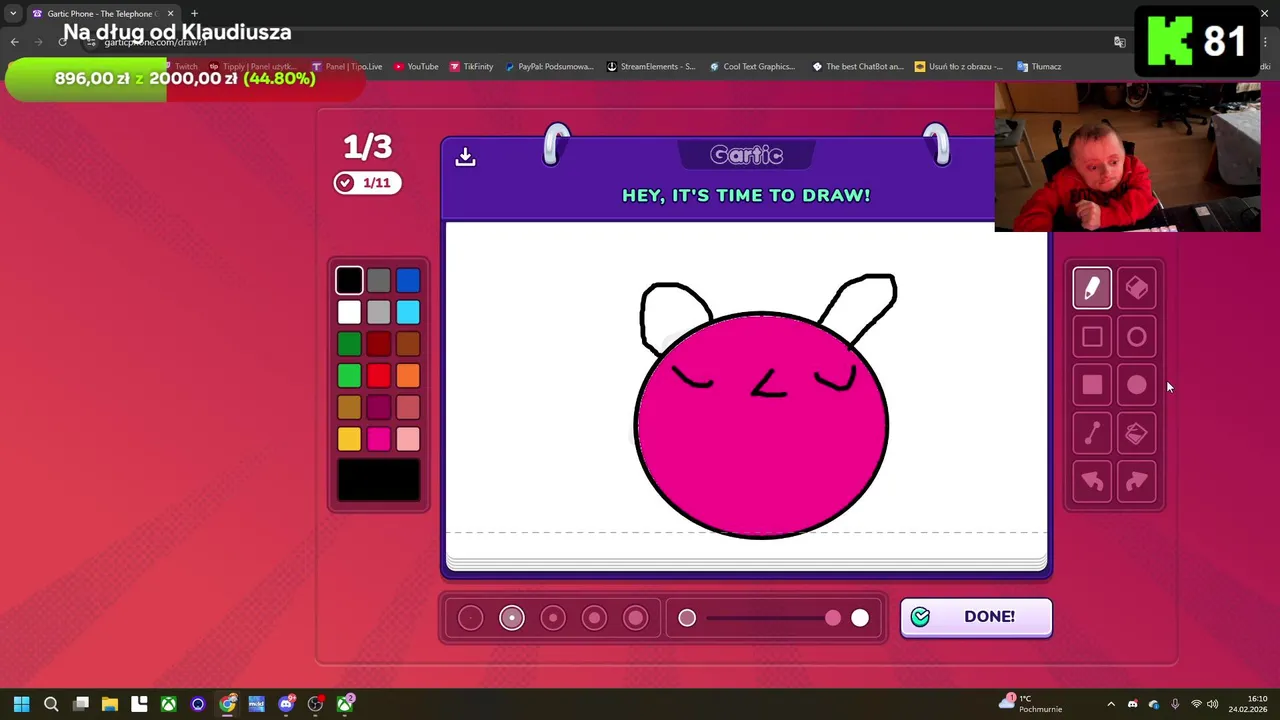Undo the last drawing stroke

click(1092, 482)
